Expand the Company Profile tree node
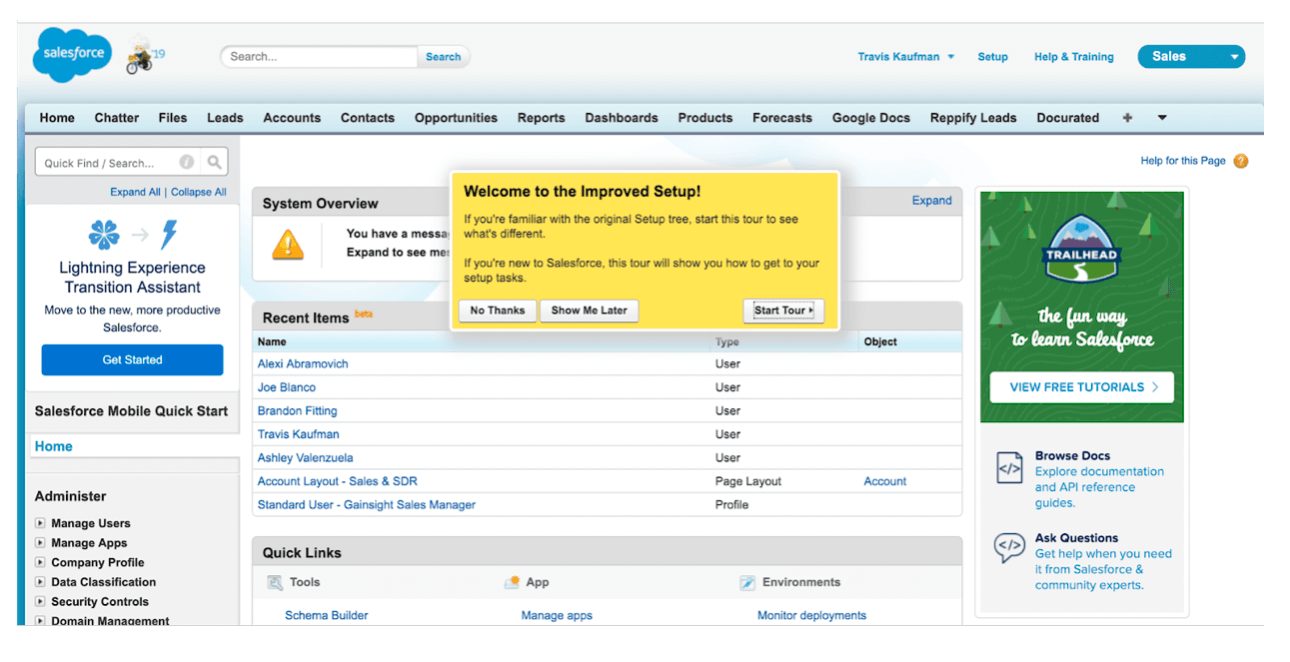Image resolution: width=1290 pixels, height=662 pixels. tap(40, 562)
